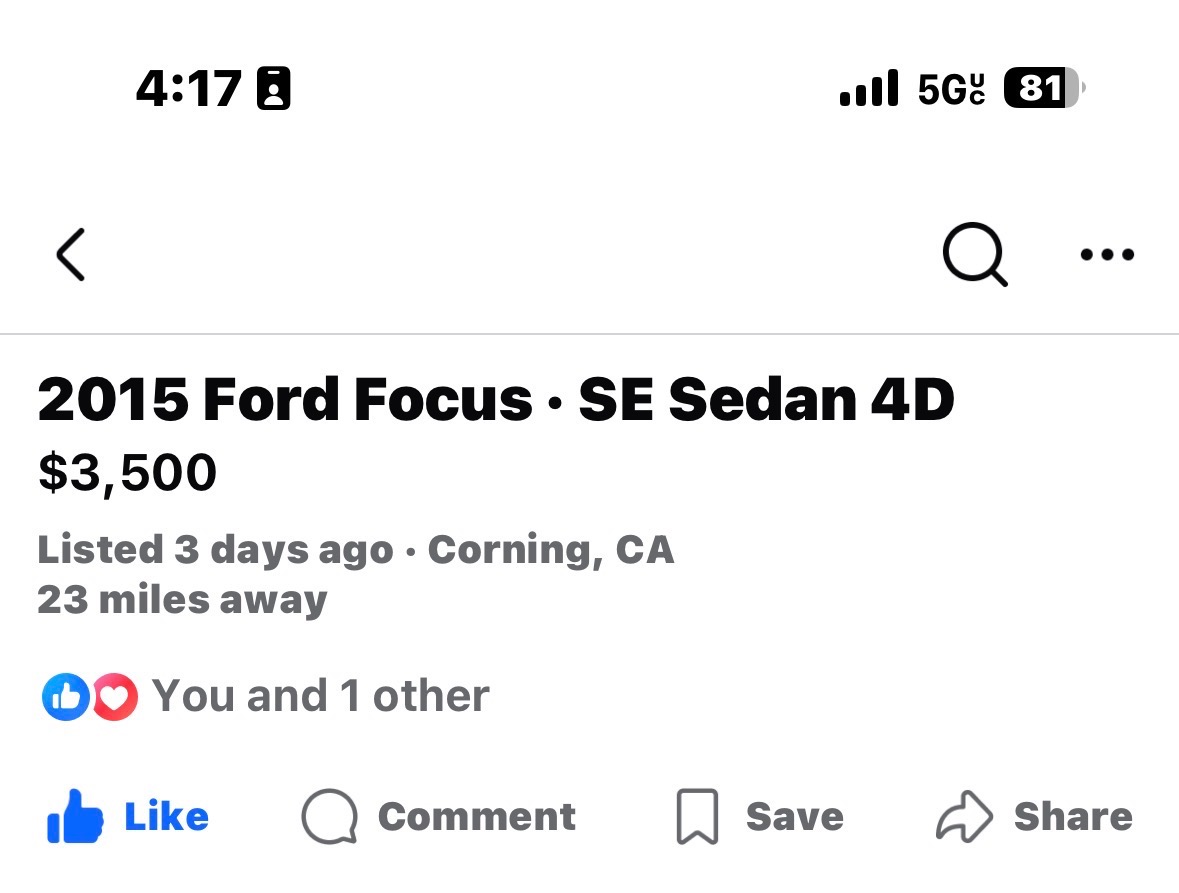Tap the back arrow chevron
Viewport: 1179px width, 893px height.
tap(71, 255)
